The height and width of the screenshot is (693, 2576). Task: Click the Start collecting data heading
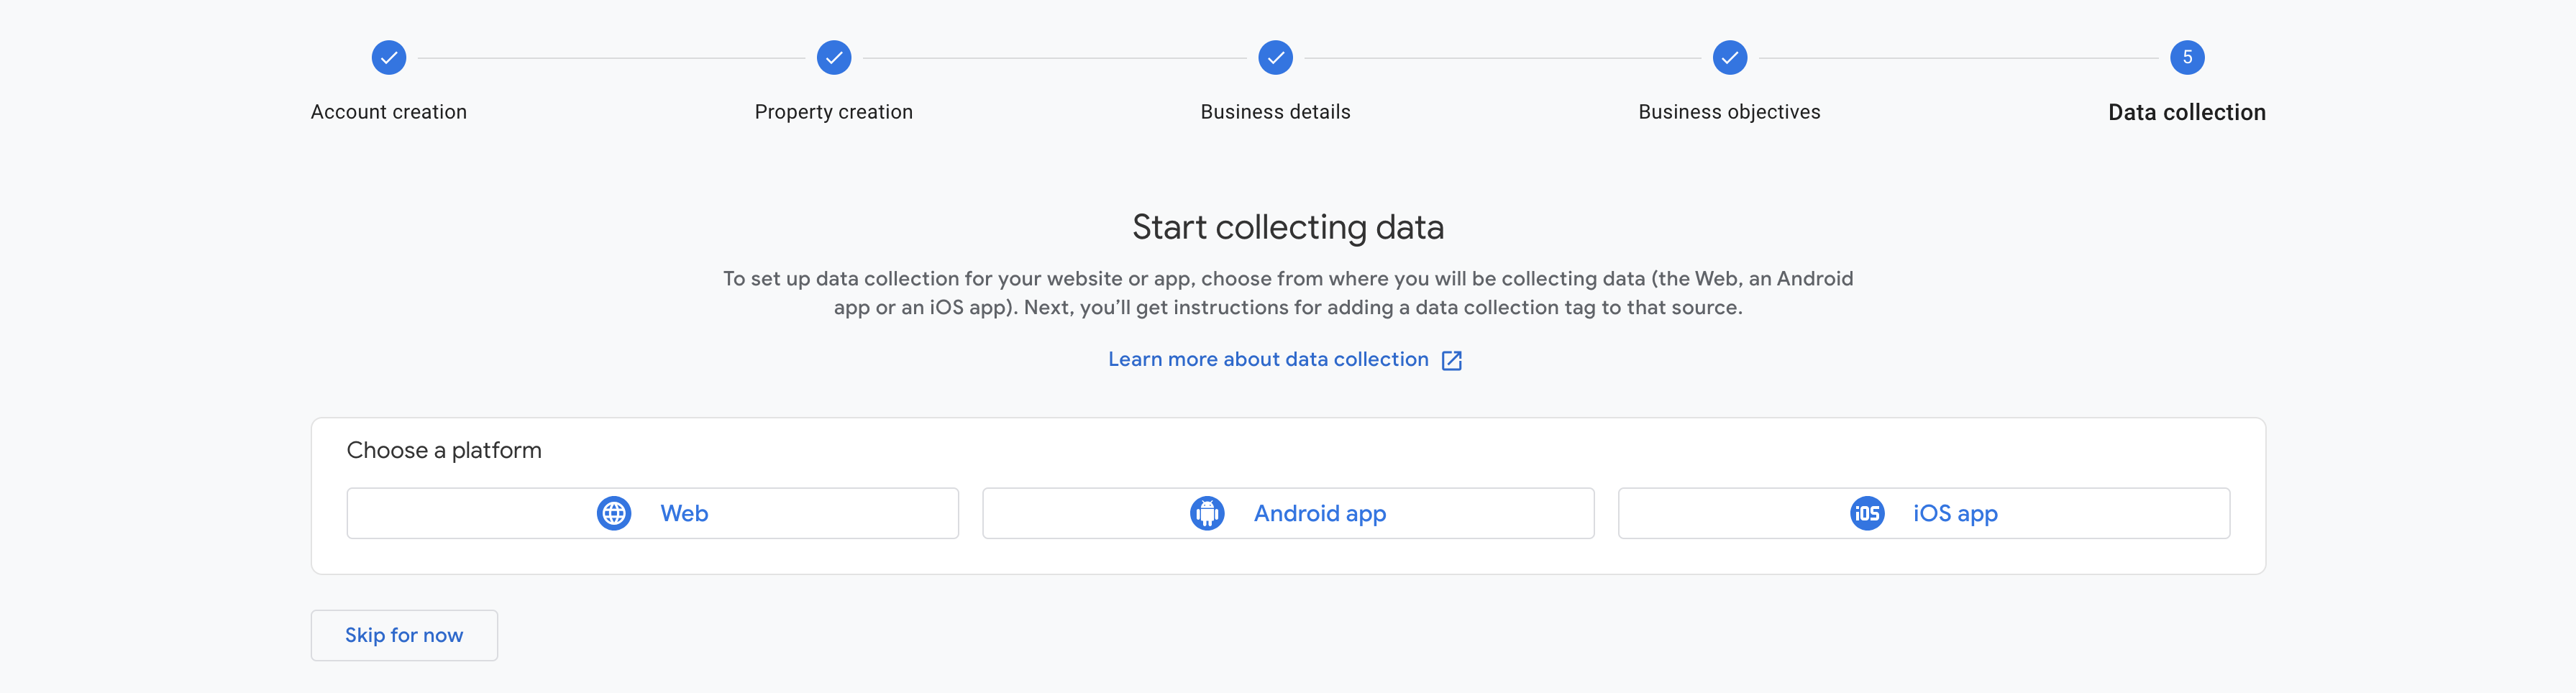tap(1288, 227)
